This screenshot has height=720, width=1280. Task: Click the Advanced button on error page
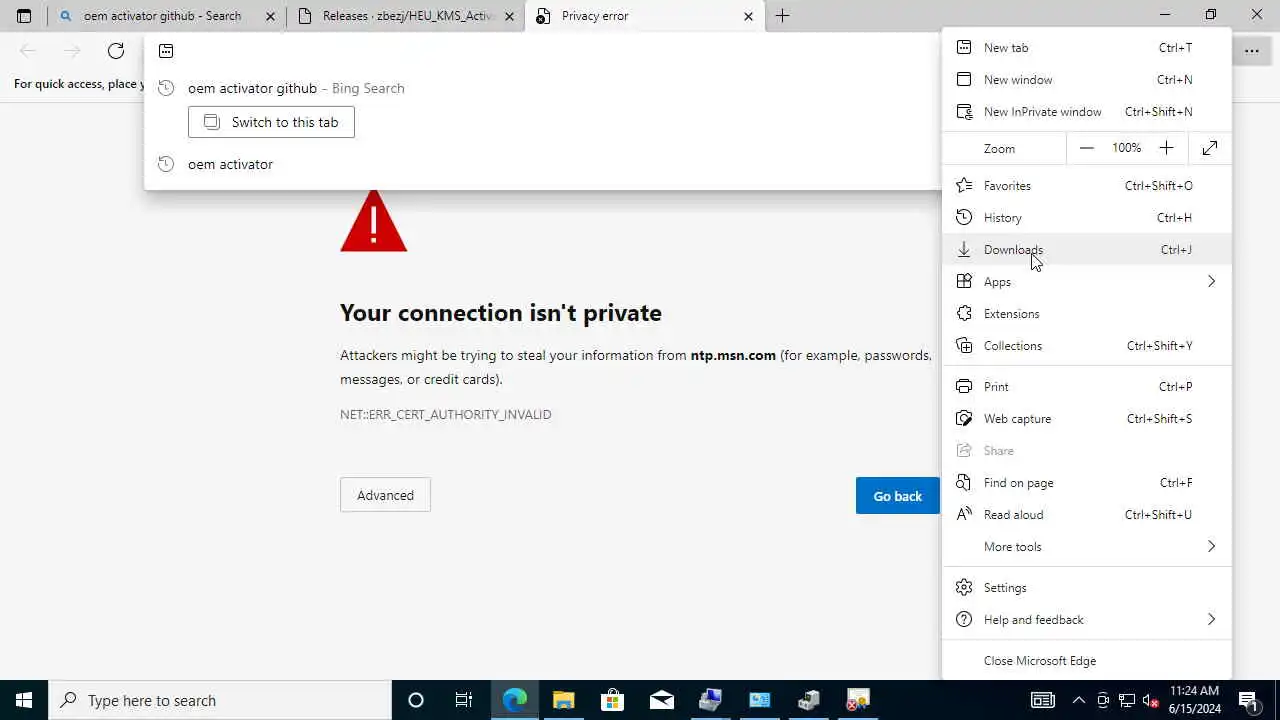[385, 495]
